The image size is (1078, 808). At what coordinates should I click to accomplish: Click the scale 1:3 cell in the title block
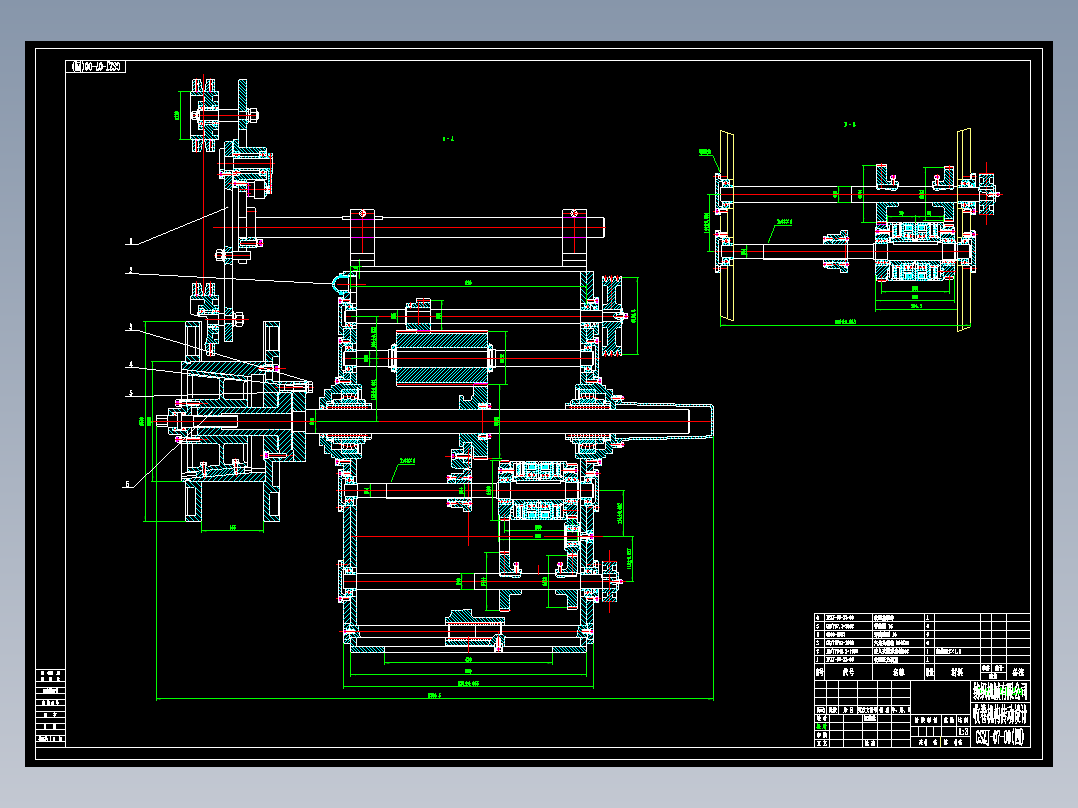click(x=963, y=732)
